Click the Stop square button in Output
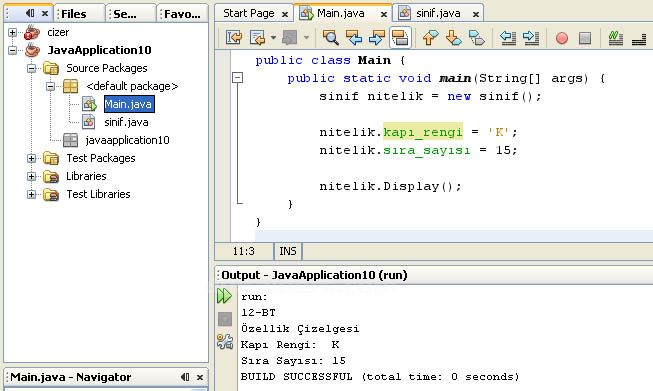Screen dimensions: 653x391 [x=225, y=319]
